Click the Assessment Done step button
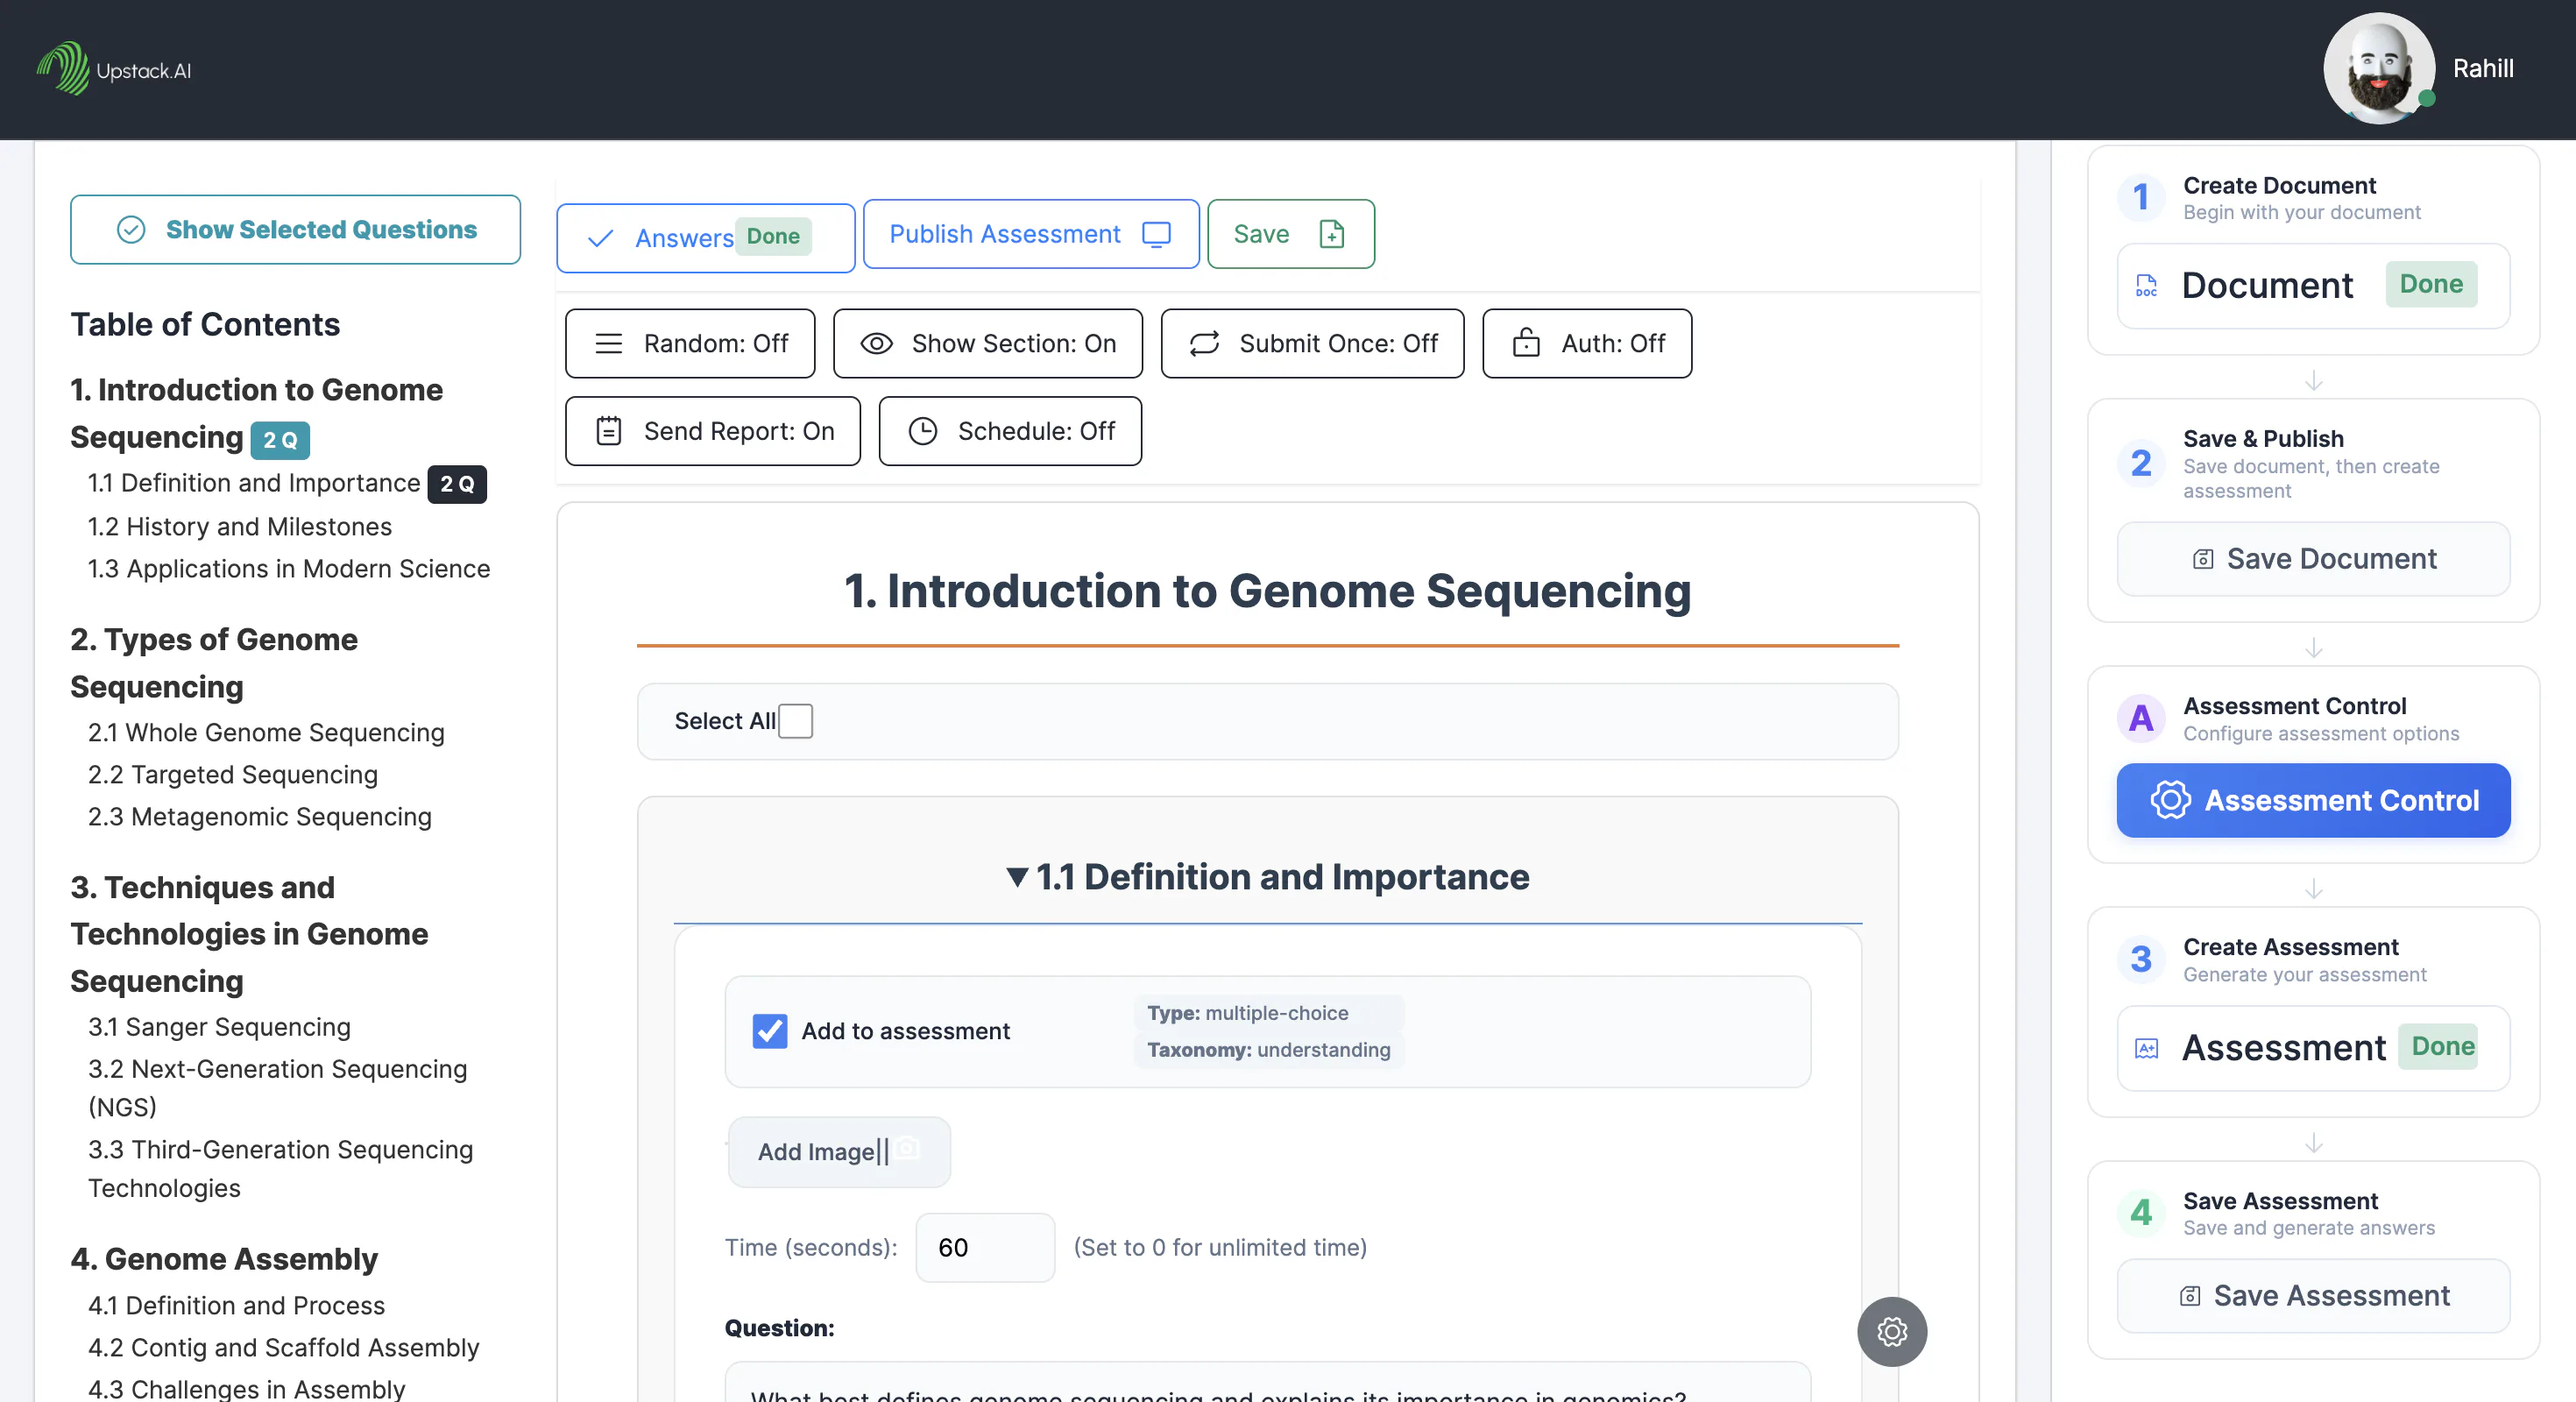This screenshot has height=1402, width=2576. 2313,1048
